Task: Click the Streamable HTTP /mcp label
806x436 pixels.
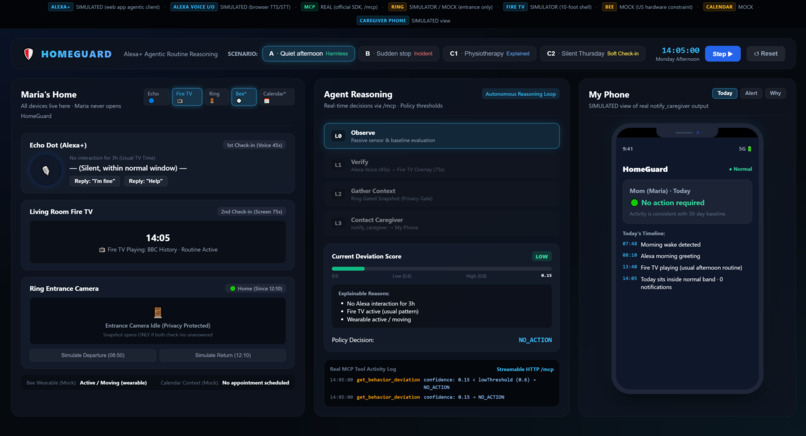Action: click(x=525, y=369)
